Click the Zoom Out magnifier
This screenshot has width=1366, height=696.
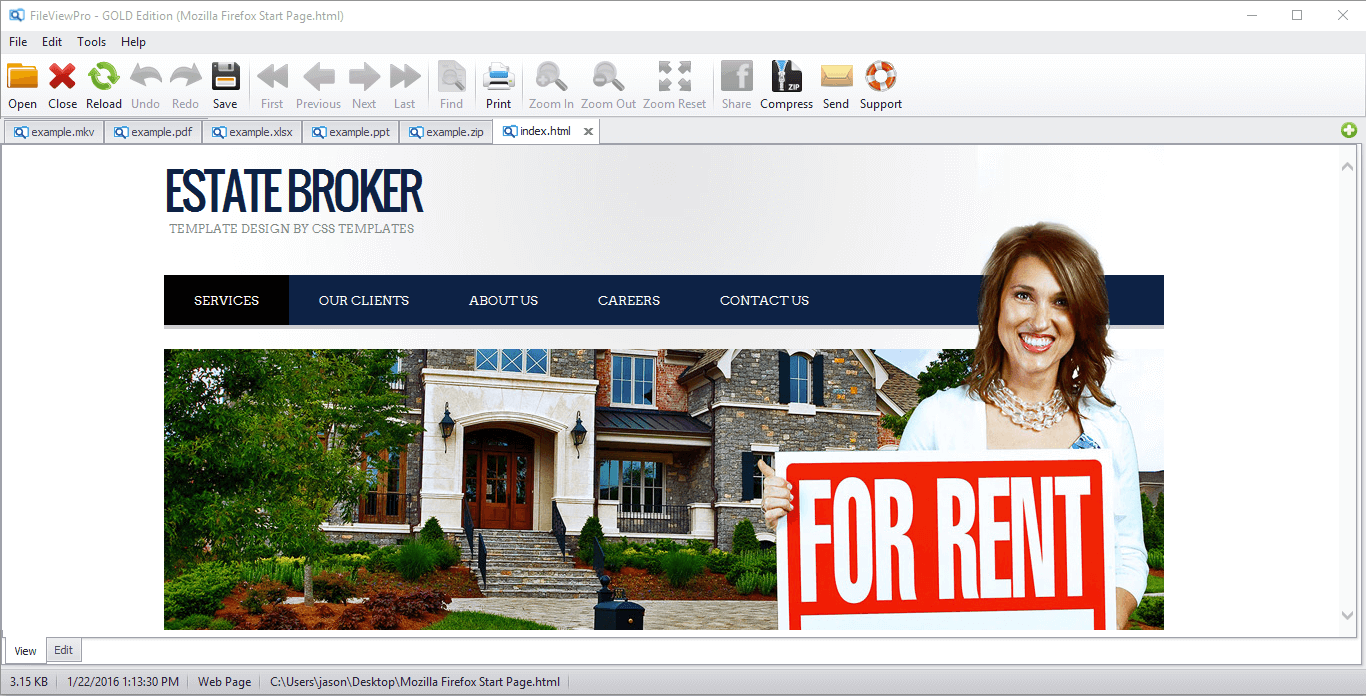point(608,77)
